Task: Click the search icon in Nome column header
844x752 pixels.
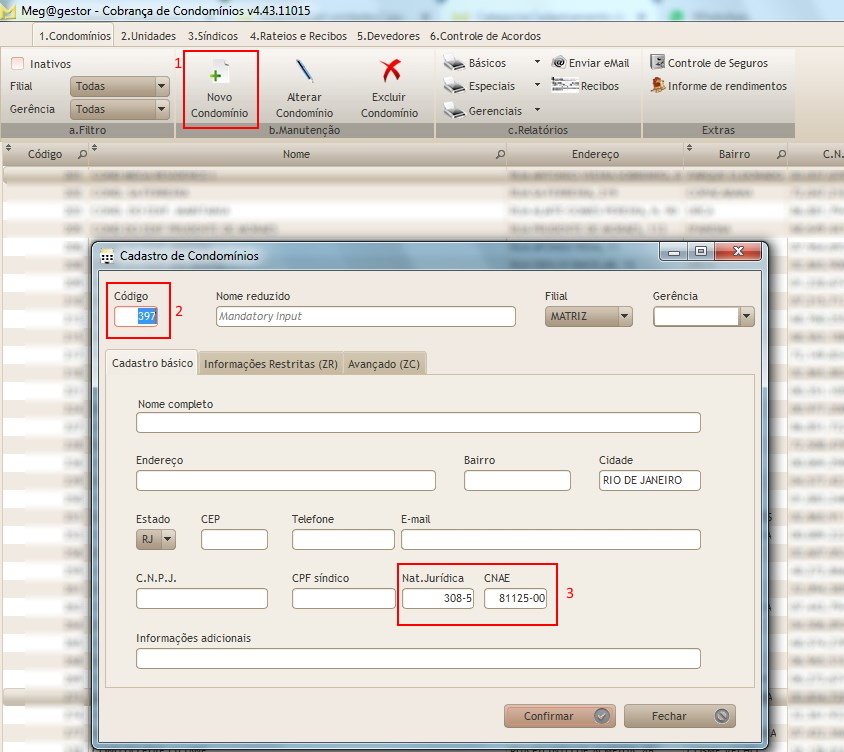Action: [x=500, y=155]
